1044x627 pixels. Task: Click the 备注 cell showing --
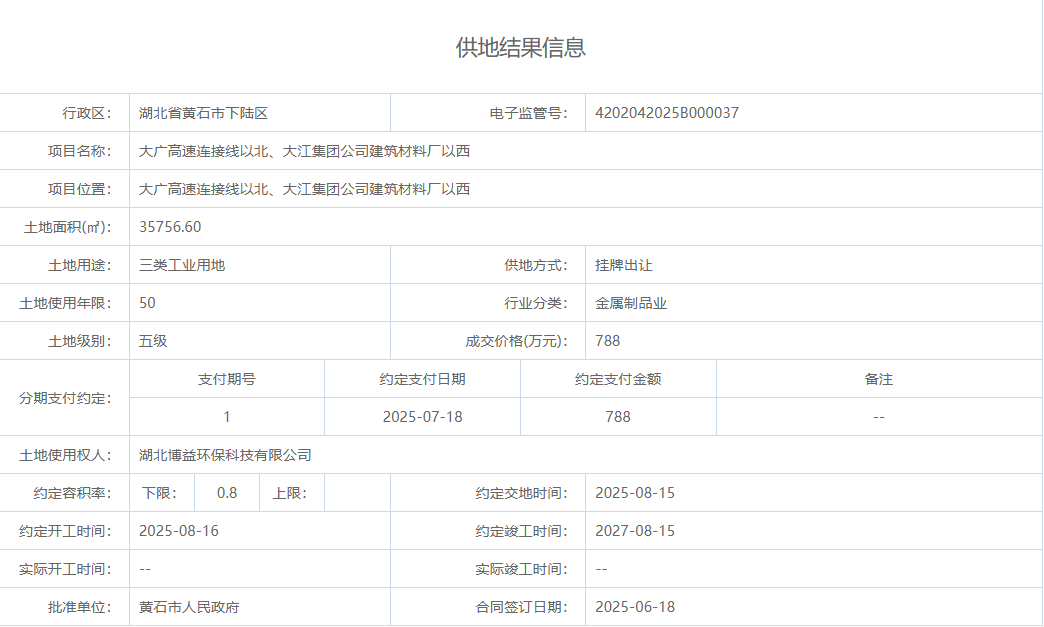[879, 417]
